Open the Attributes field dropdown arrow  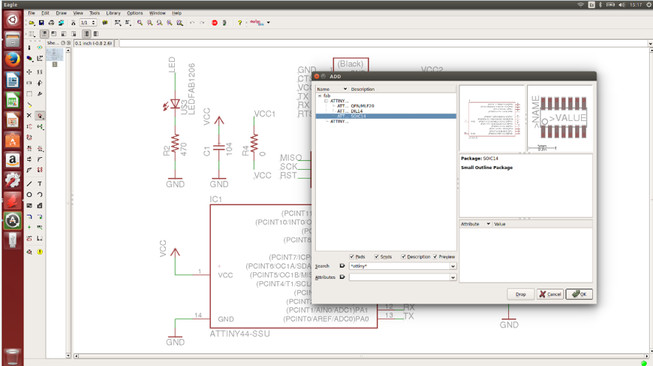(x=453, y=277)
